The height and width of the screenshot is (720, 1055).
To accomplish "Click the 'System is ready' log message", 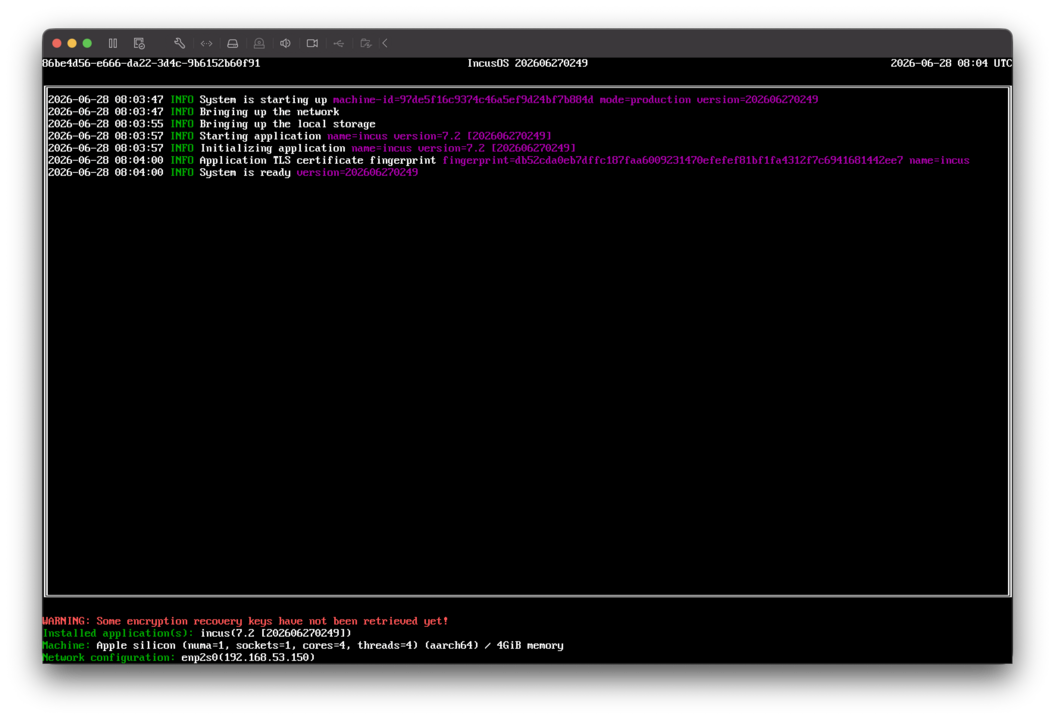I will click(245, 172).
